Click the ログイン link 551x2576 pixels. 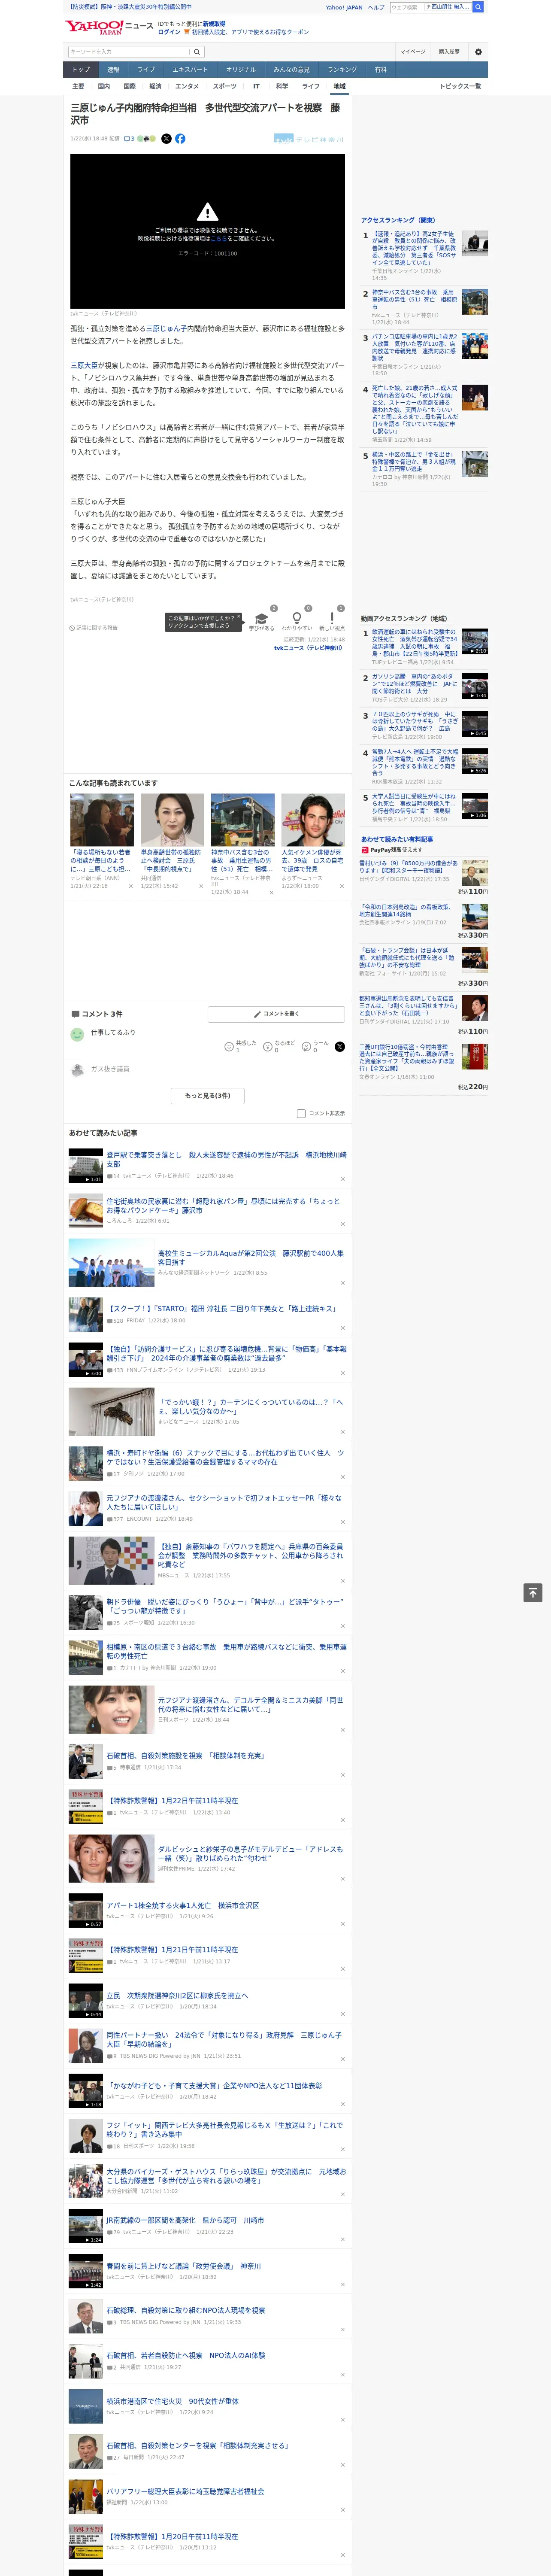[x=169, y=32]
